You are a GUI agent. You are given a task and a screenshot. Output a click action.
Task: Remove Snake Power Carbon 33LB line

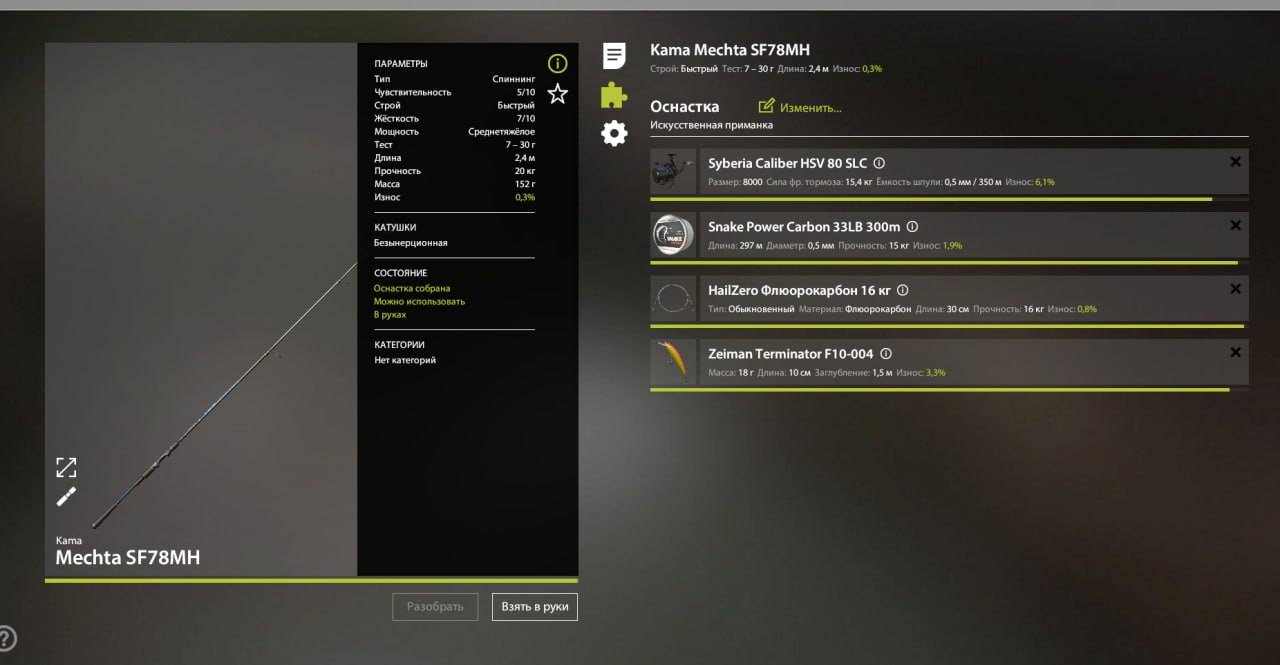coord(1235,226)
